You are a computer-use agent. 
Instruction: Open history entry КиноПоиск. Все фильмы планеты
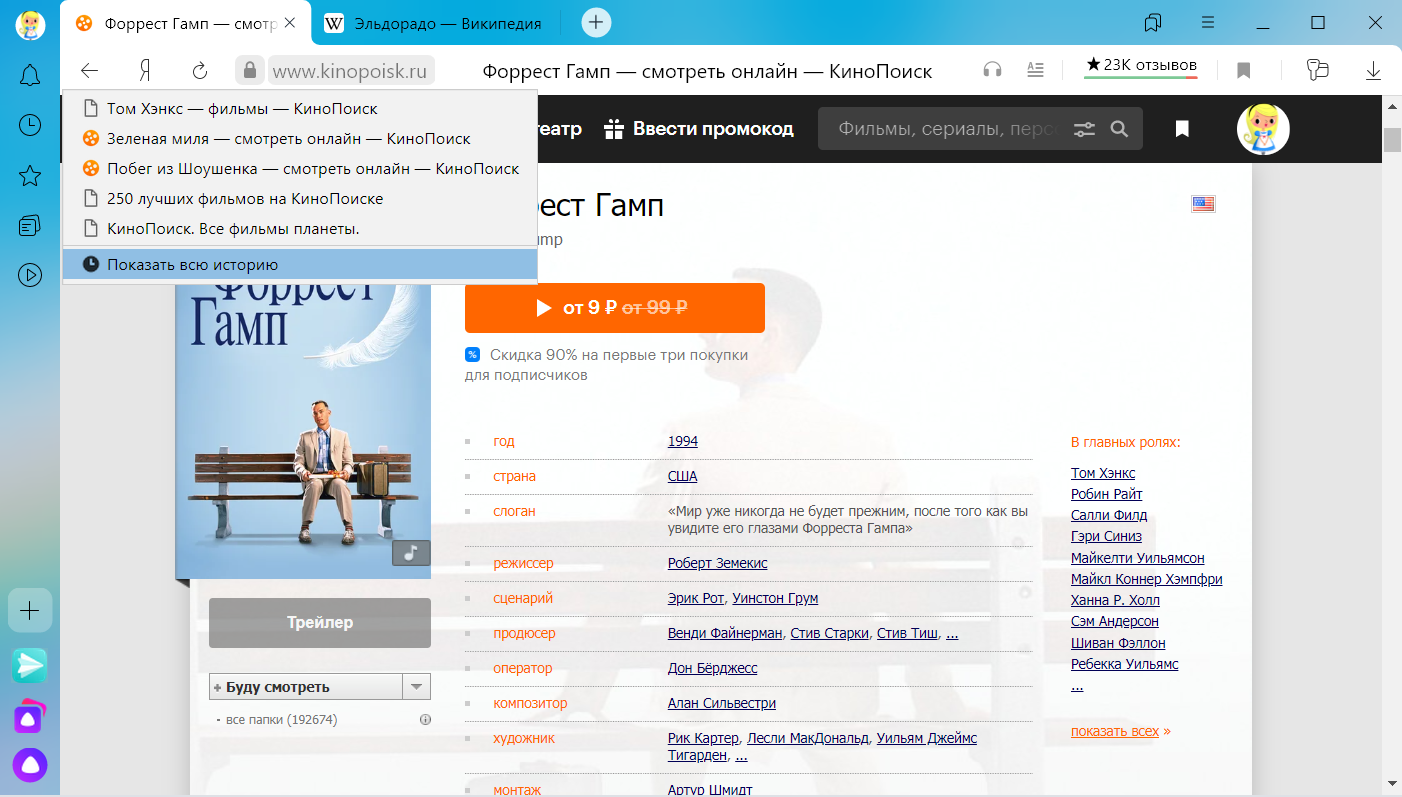click(300, 229)
